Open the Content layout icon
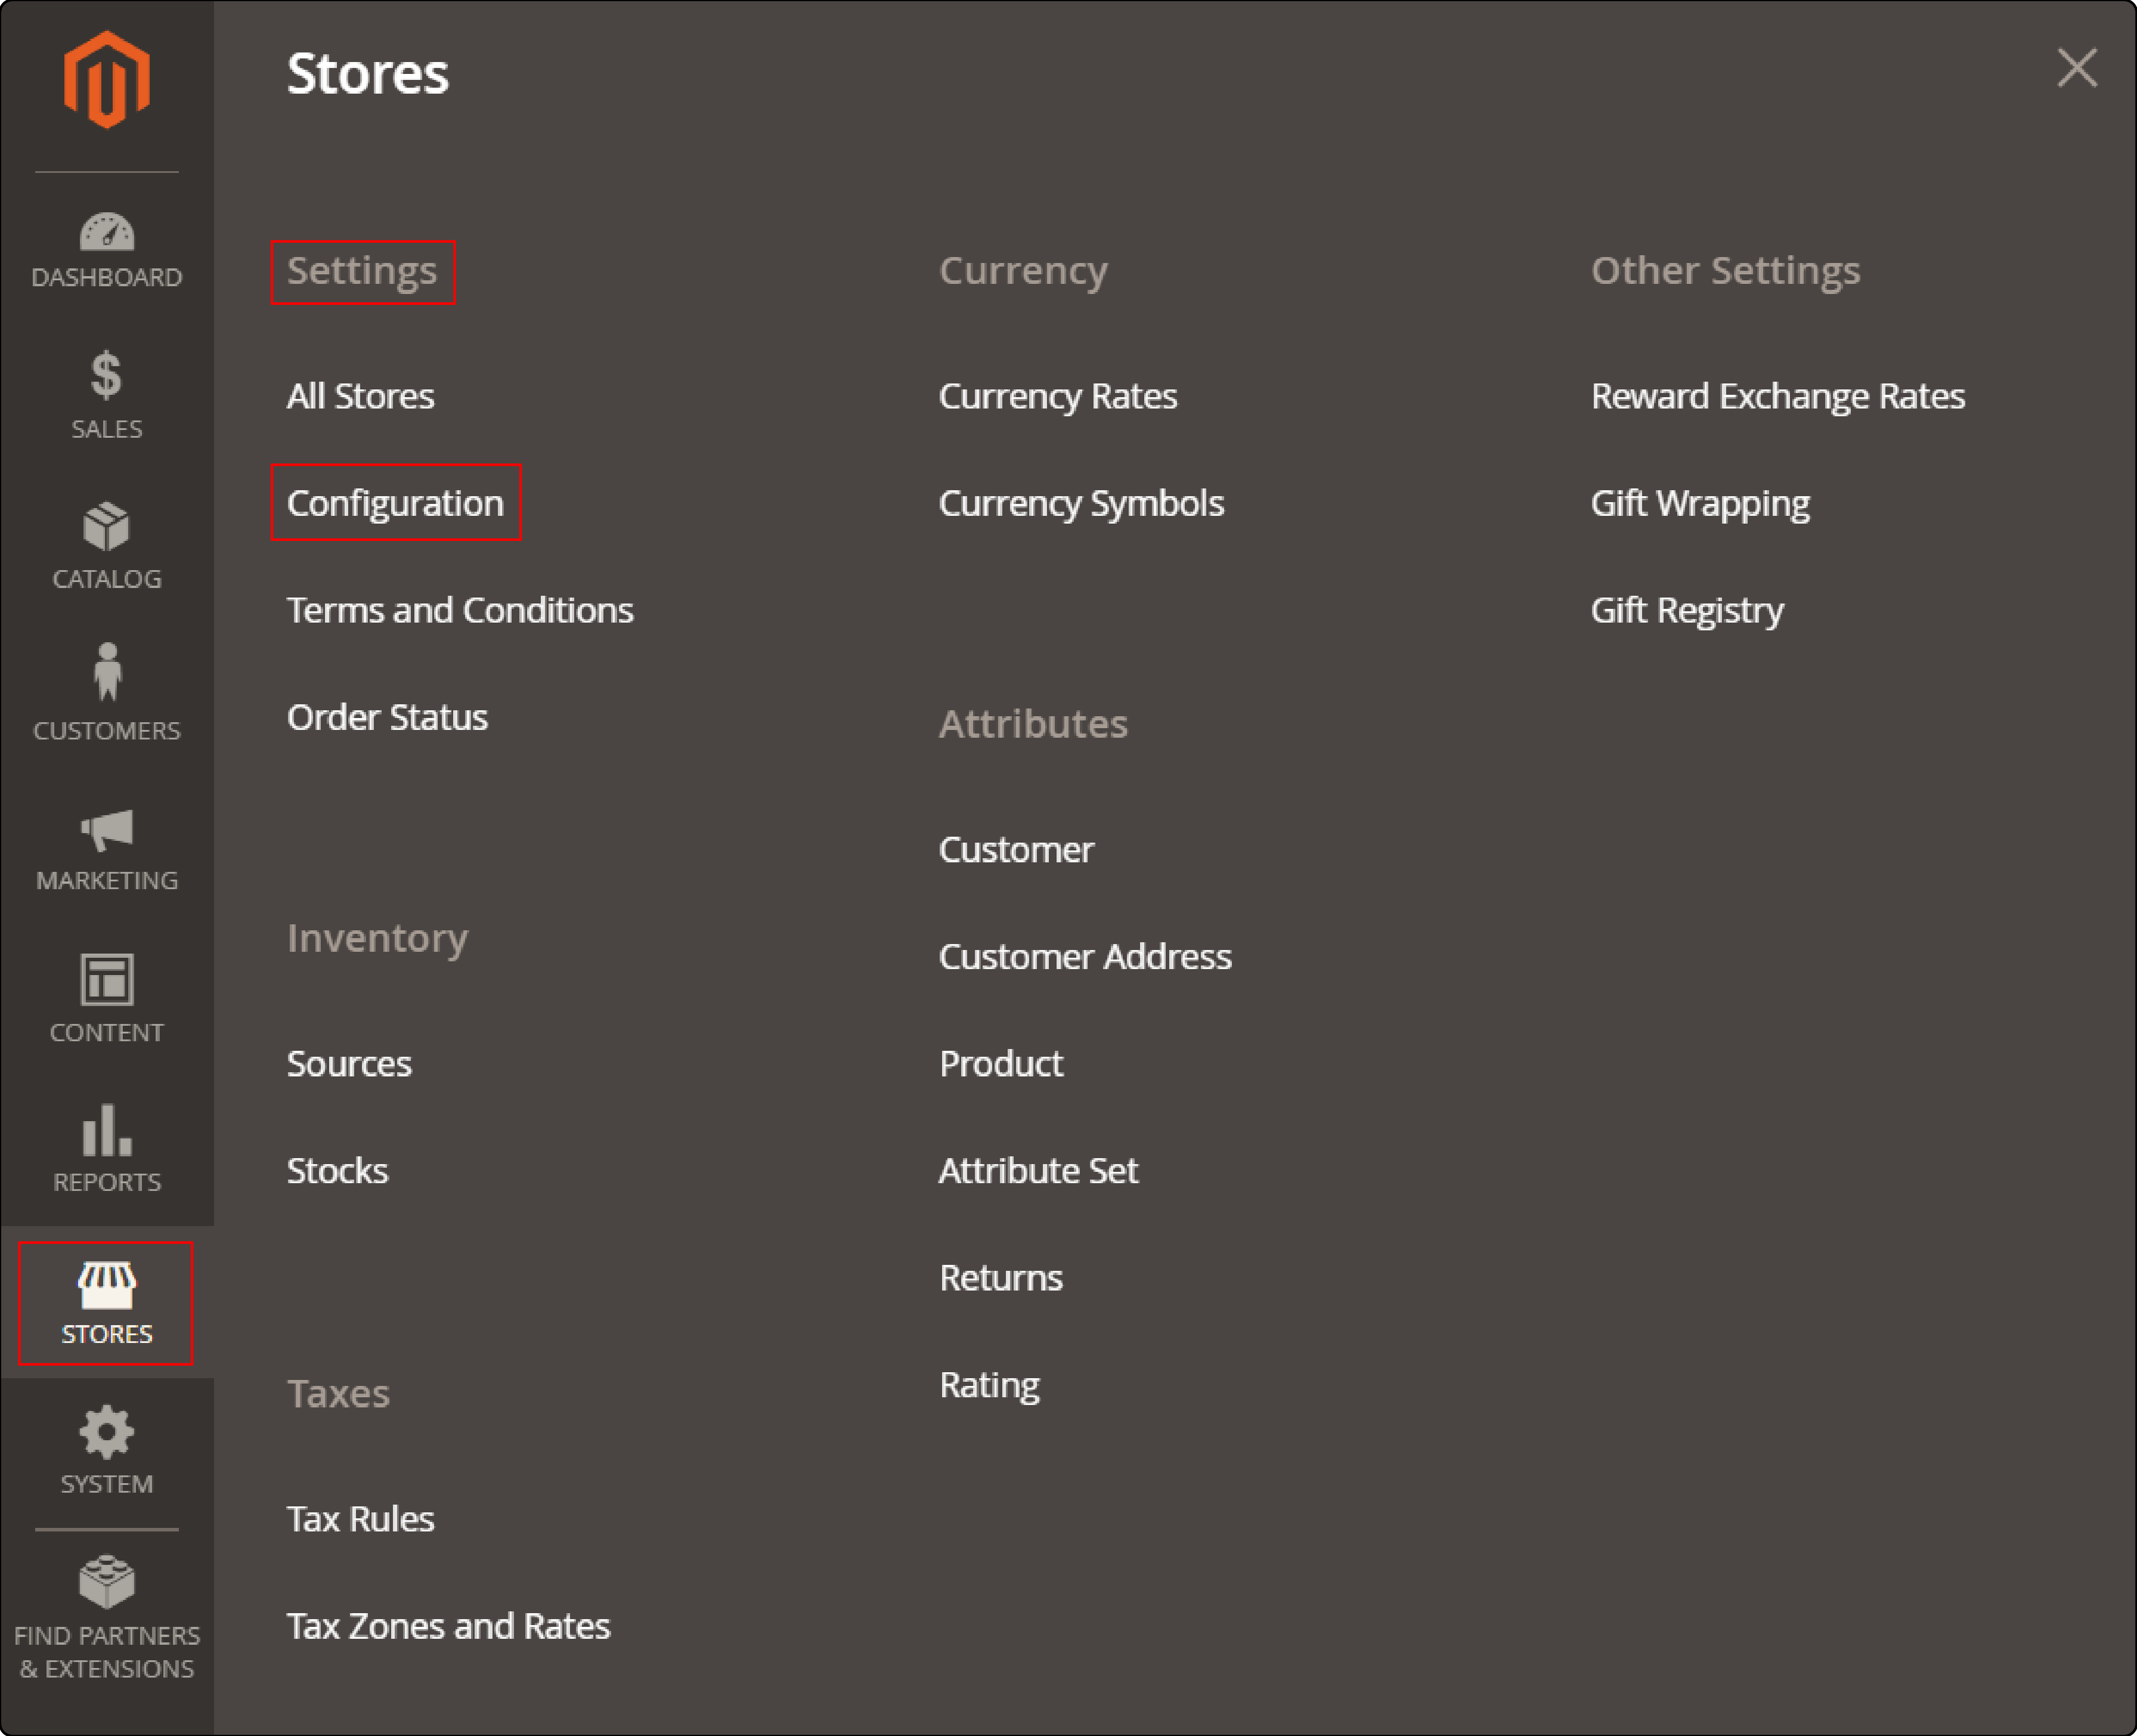The width and height of the screenshot is (2137, 1736). [107, 980]
